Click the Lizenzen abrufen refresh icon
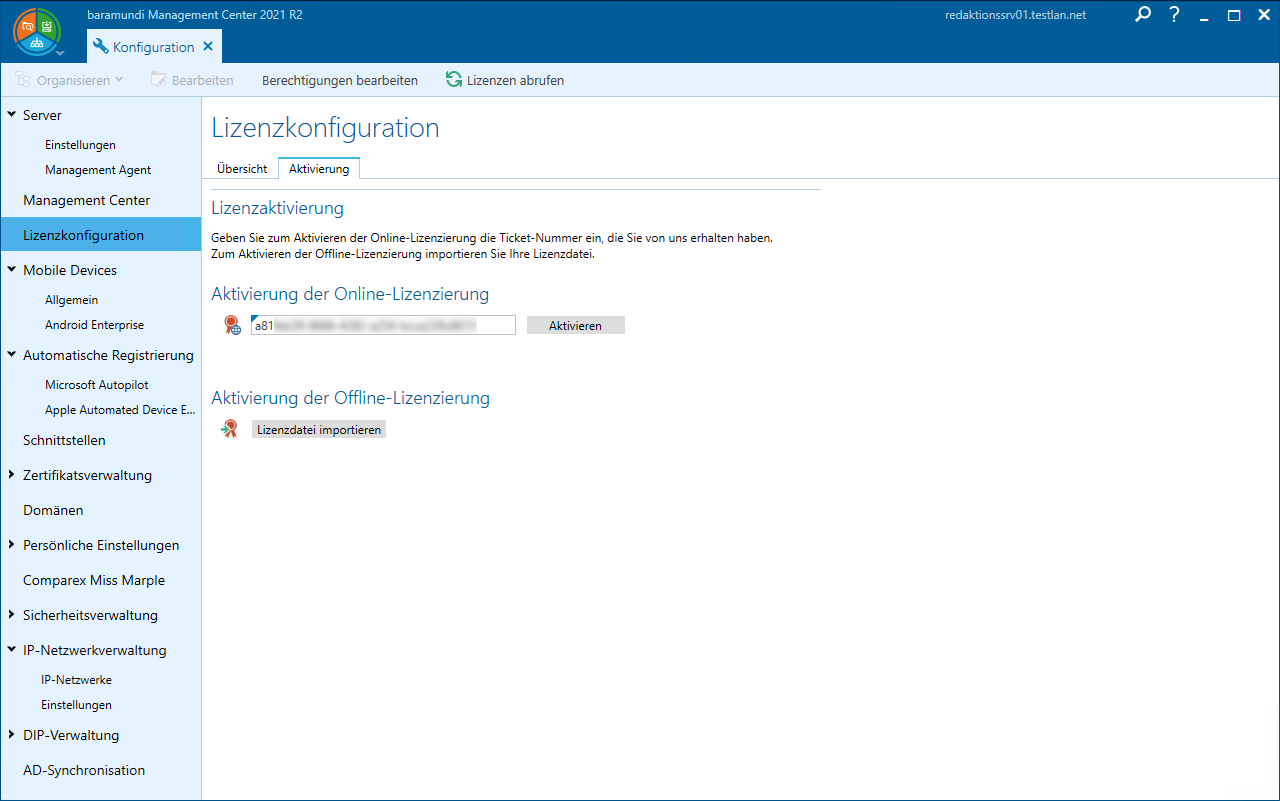 454,80
